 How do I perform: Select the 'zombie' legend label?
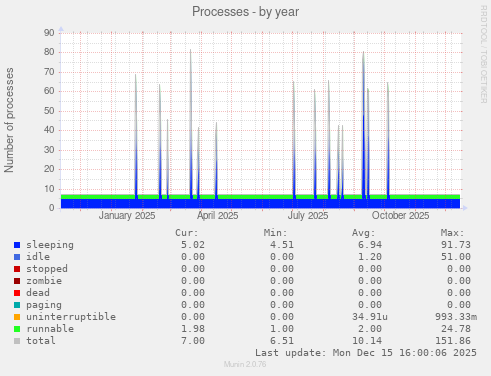44,281
